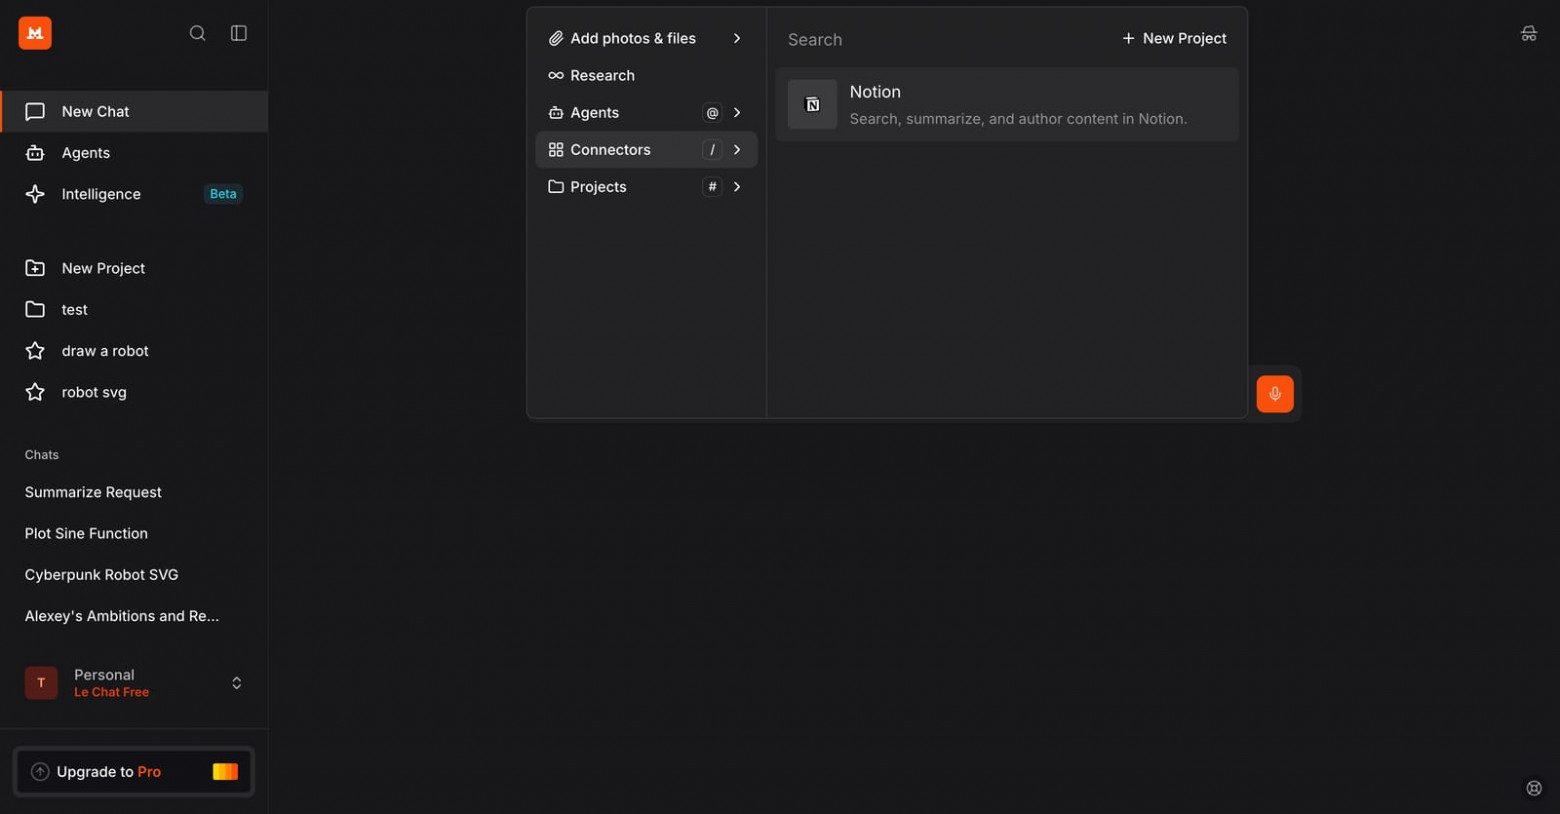1560x814 pixels.
Task: Collapse the sidebar panel icon
Action: 239,33
